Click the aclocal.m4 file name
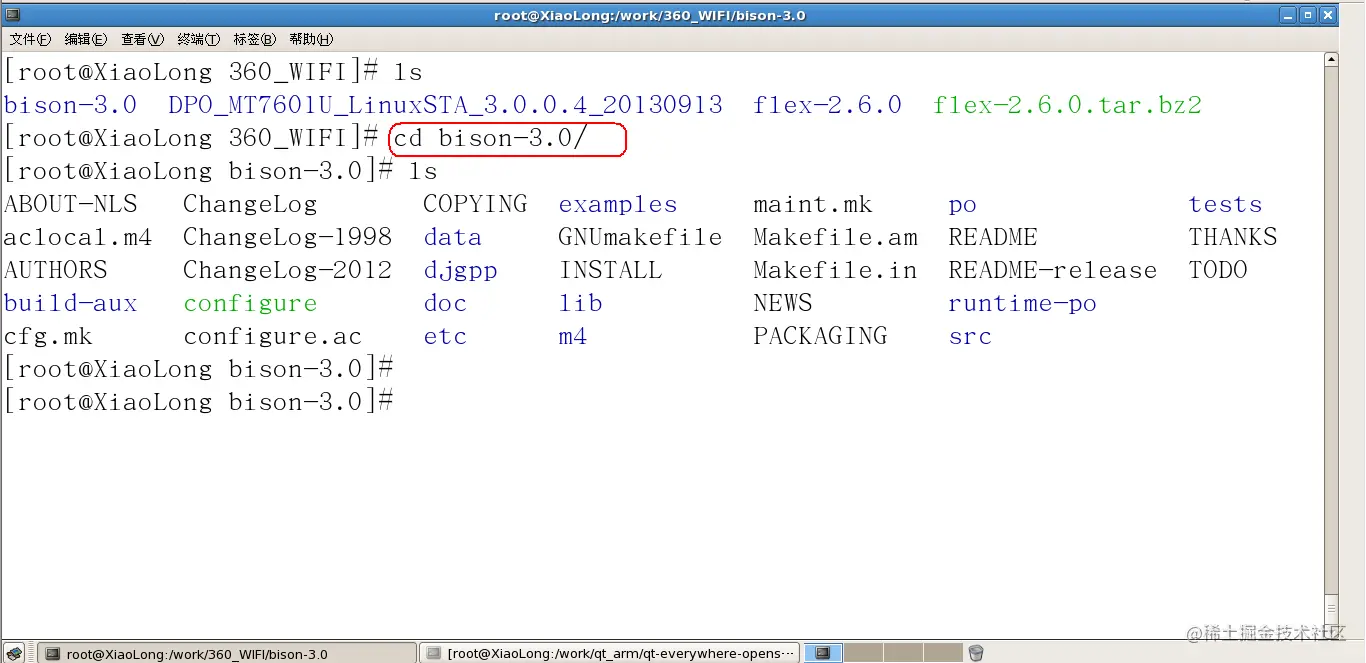This screenshot has height=663, width=1366. tap(78, 237)
